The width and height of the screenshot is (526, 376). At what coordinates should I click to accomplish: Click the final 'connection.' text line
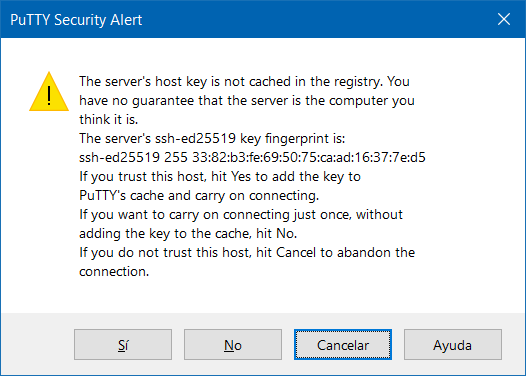pyautogui.click(x=114, y=272)
